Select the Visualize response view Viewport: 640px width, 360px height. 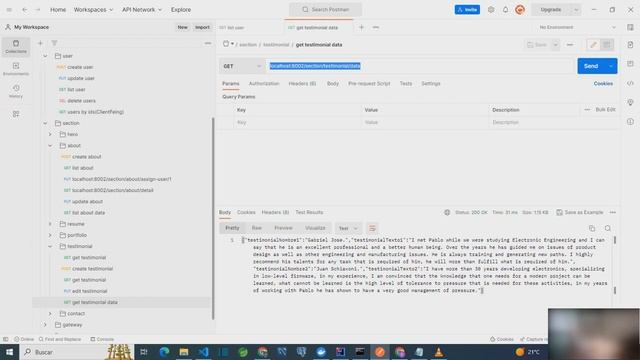click(x=315, y=228)
